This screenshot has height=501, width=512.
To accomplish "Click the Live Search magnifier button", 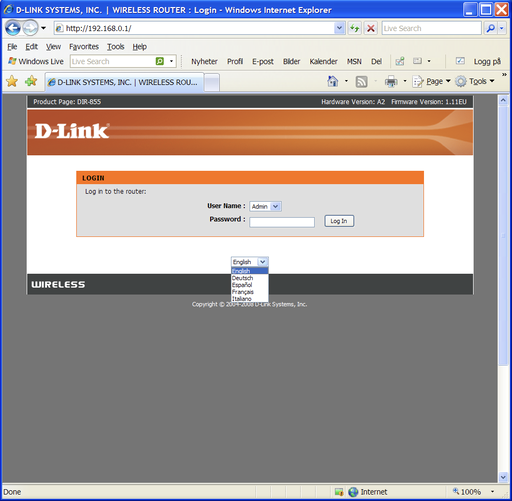I will click(491, 28).
